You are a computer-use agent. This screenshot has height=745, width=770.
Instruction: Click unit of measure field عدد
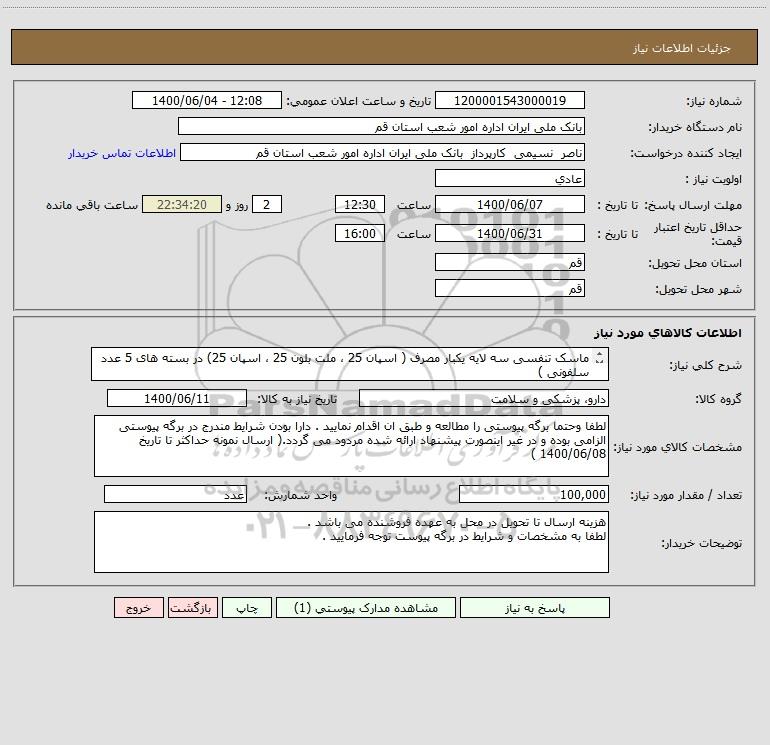click(x=175, y=494)
